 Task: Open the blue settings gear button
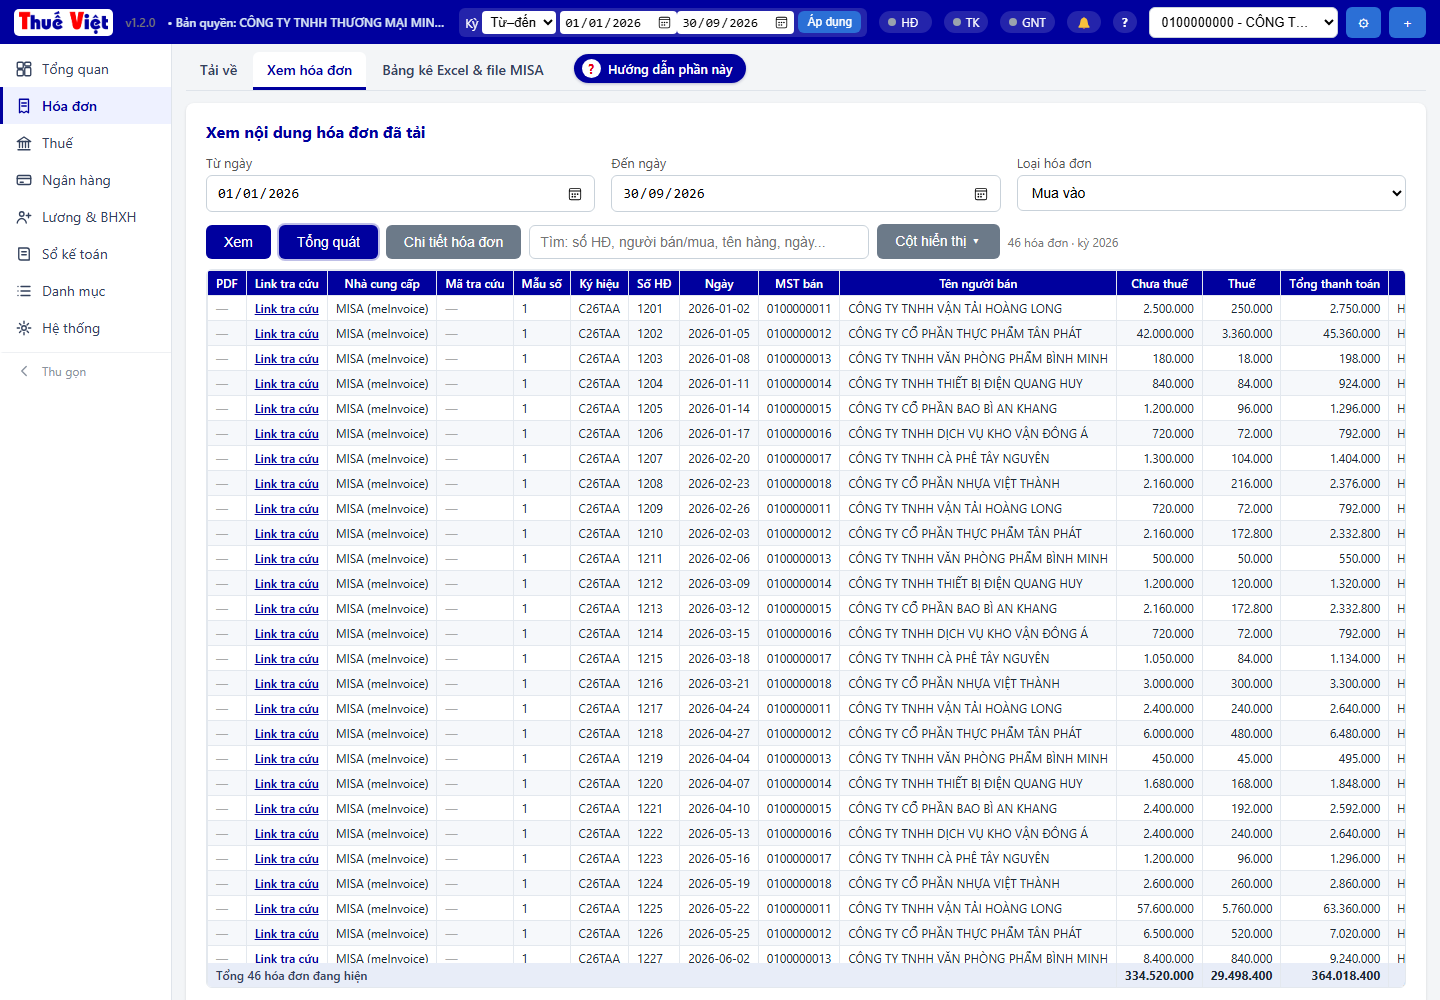click(1363, 22)
